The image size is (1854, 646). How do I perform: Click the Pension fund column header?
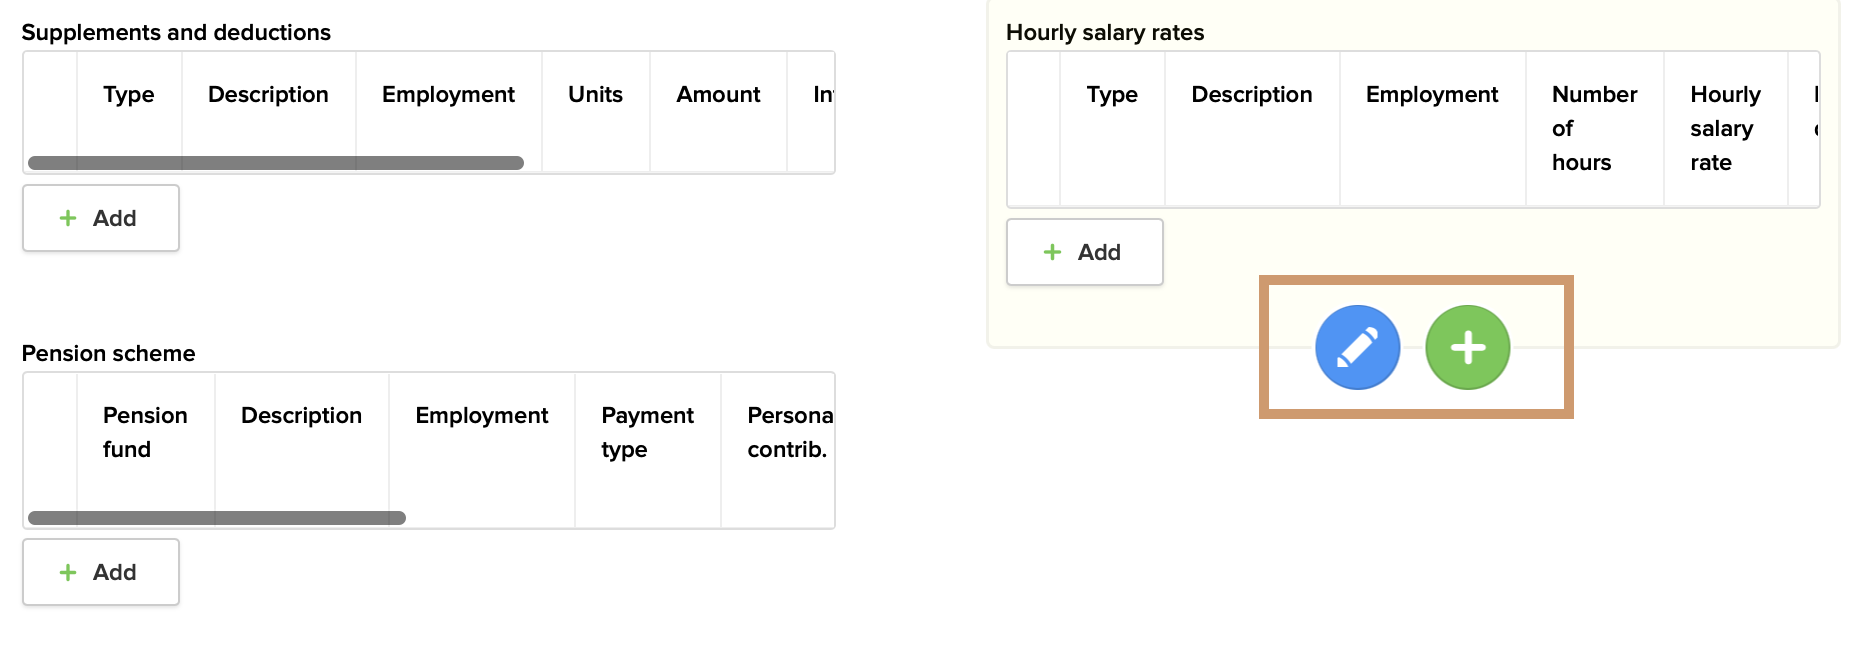(x=145, y=432)
